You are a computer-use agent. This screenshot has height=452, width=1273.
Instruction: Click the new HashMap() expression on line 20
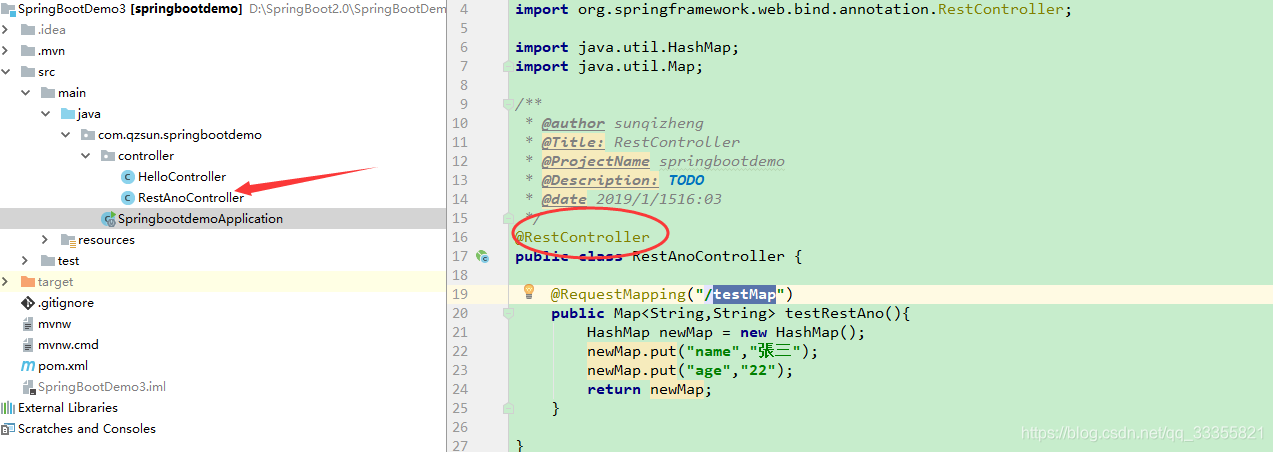coord(802,332)
